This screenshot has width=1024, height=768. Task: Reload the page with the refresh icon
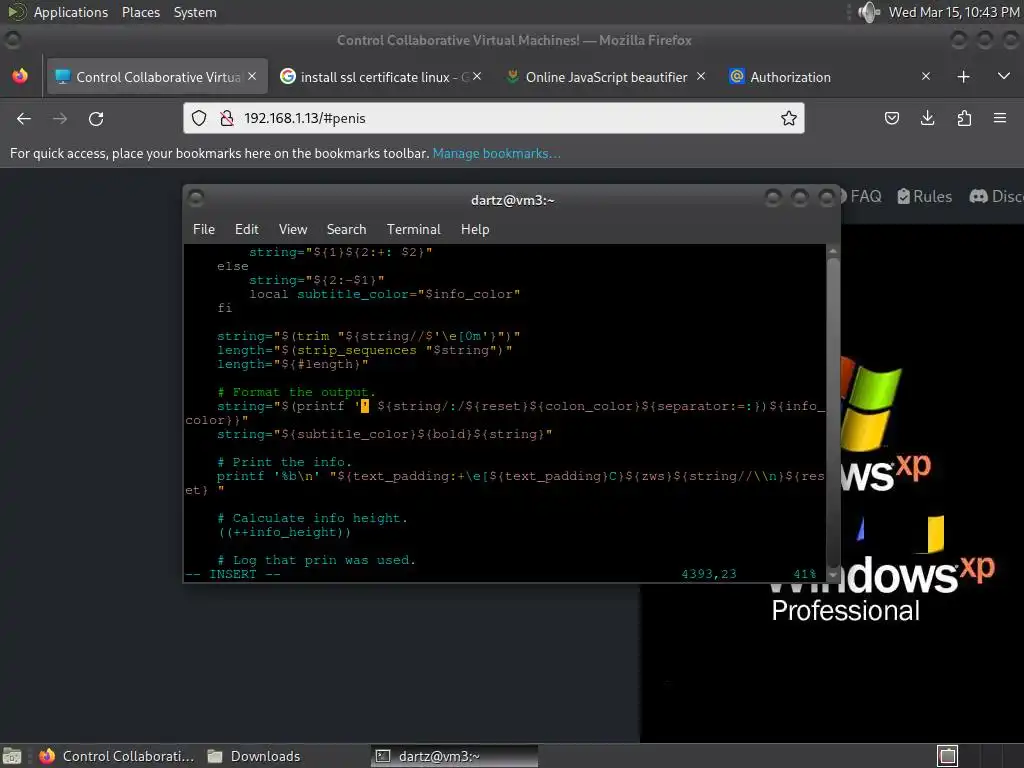click(x=96, y=118)
